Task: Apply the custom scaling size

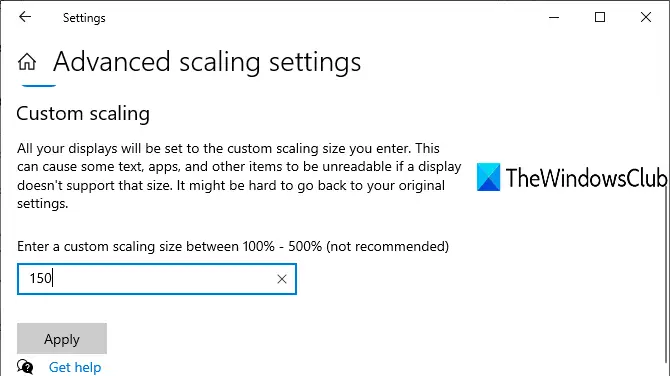Action: [62, 339]
